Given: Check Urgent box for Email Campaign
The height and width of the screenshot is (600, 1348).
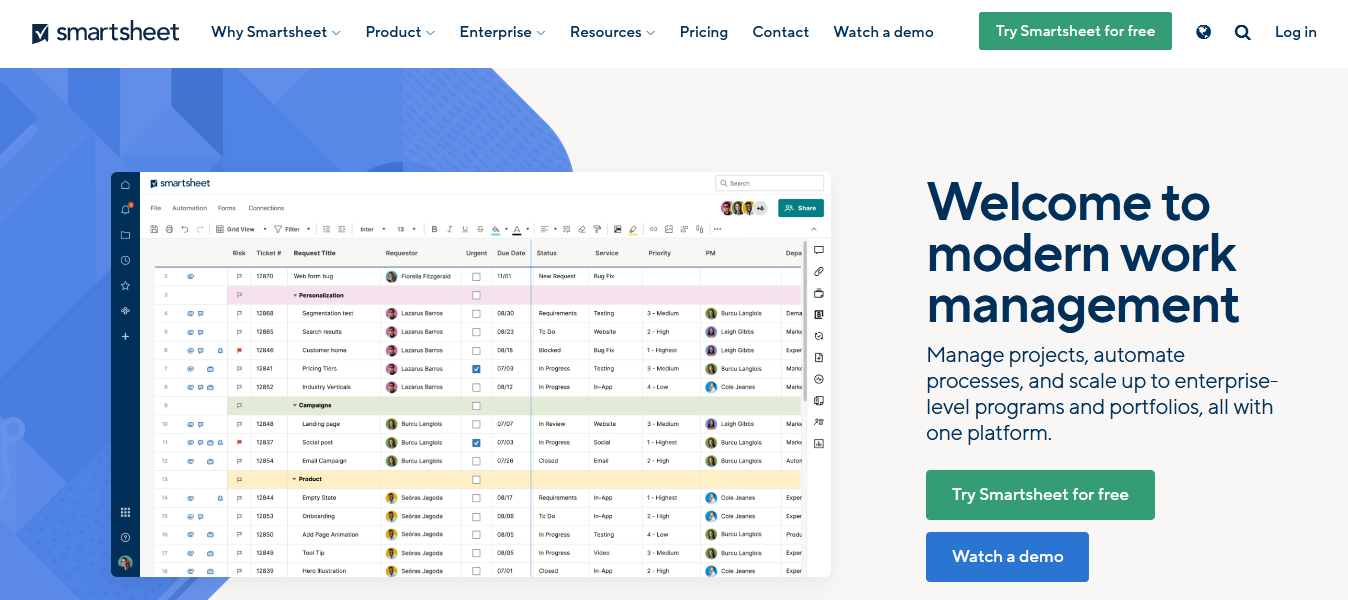Looking at the screenshot, I should [x=476, y=461].
